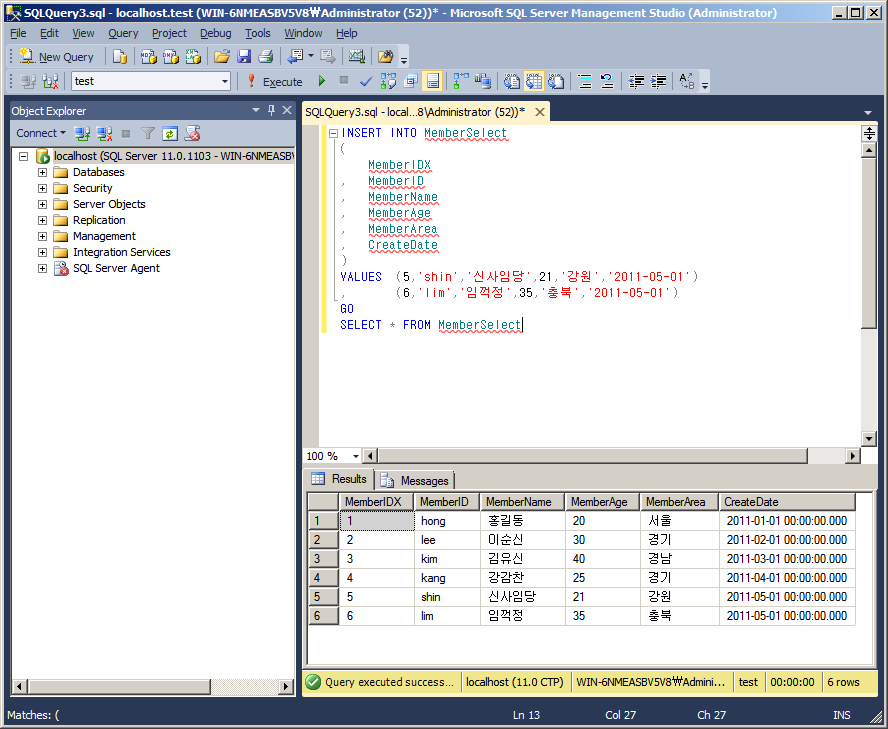Open a new DMX Query
Viewport: 888px width, 729px height.
[x=170, y=57]
